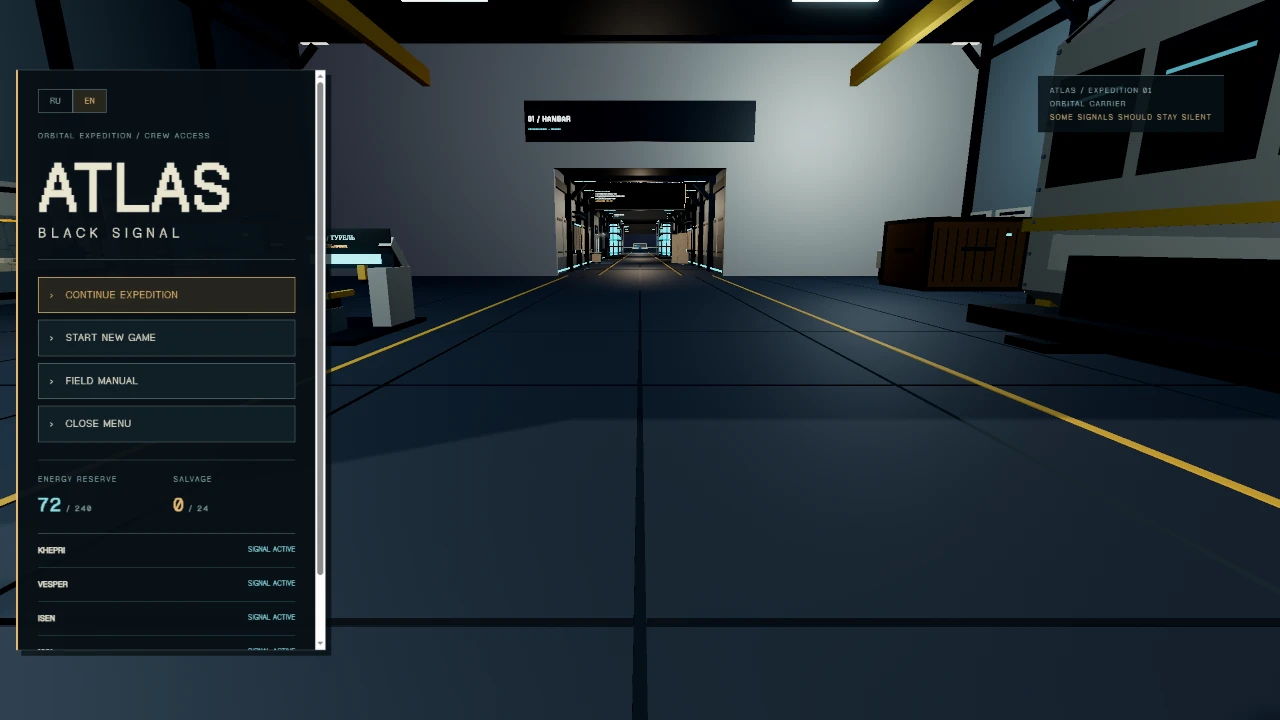Image resolution: width=1280 pixels, height=720 pixels.
Task: Click the ATLAS title logo
Action: click(134, 188)
